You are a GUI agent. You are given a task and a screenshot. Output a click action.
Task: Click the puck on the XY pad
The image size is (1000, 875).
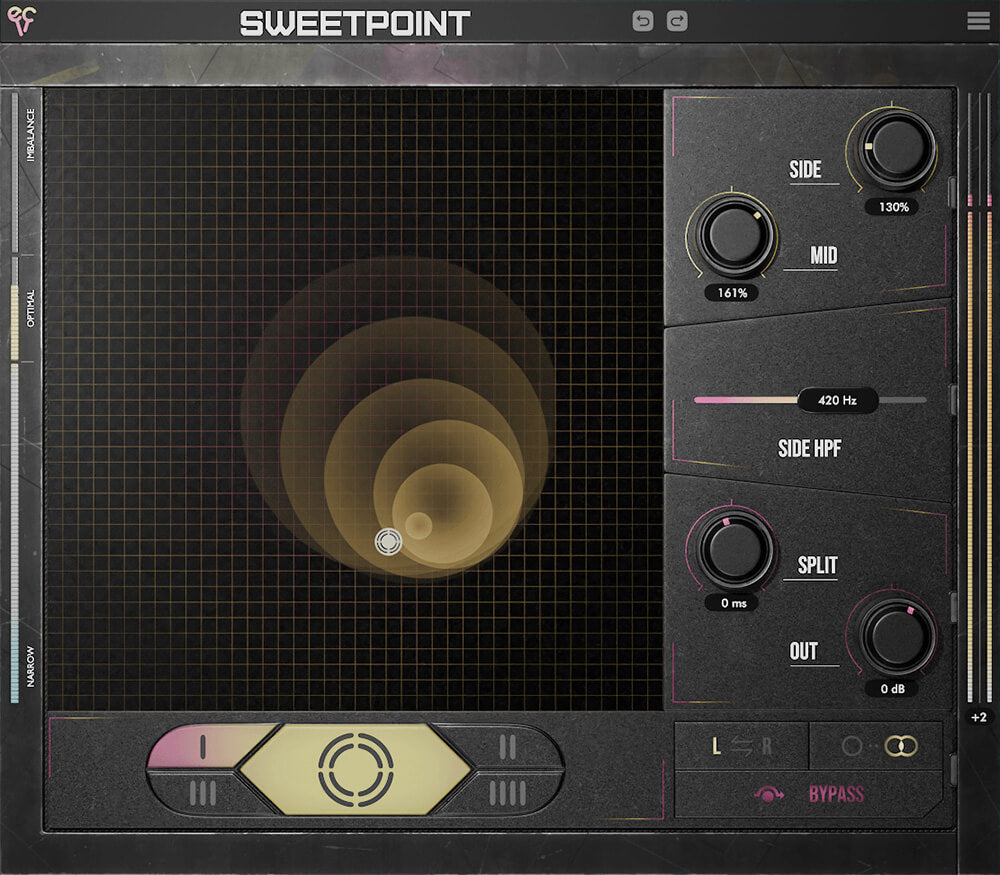tap(389, 541)
